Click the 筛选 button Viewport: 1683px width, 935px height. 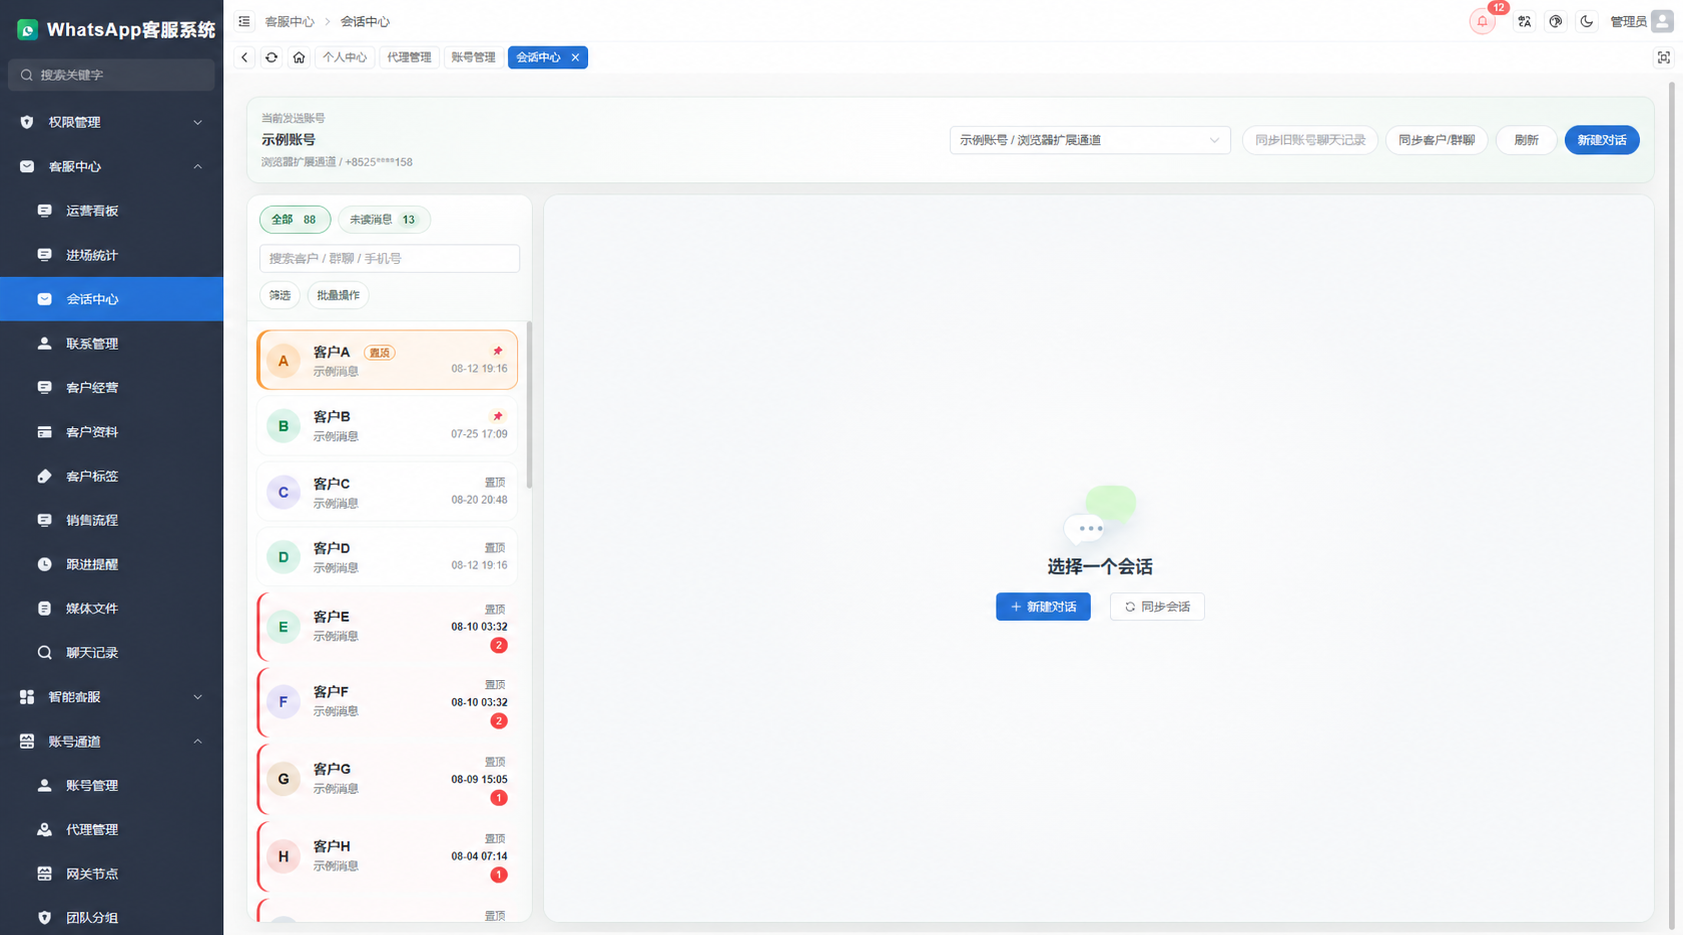click(x=280, y=295)
